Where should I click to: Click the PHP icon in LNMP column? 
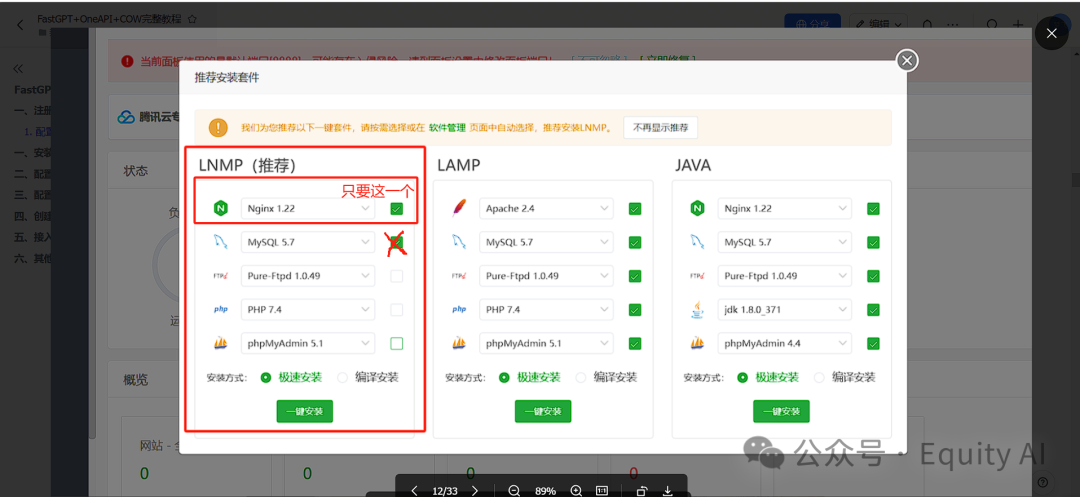(221, 309)
